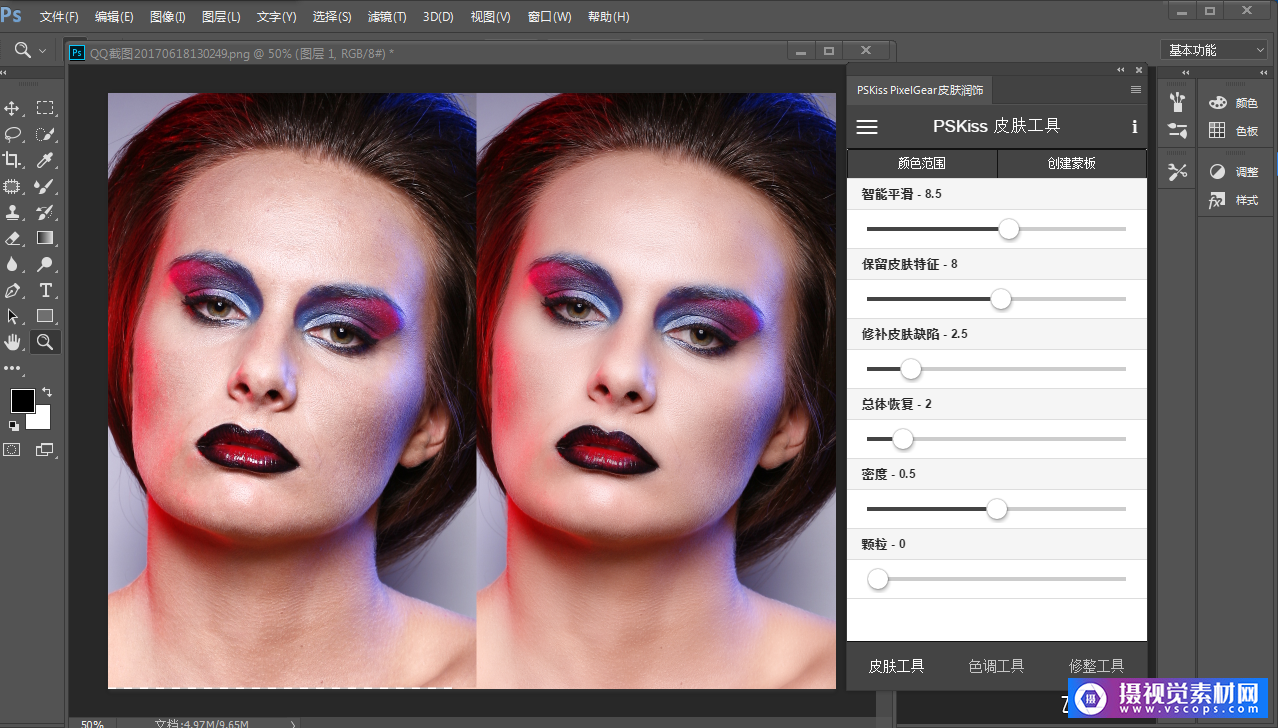Select the Clone Stamp tool
The width and height of the screenshot is (1278, 728).
(13, 212)
